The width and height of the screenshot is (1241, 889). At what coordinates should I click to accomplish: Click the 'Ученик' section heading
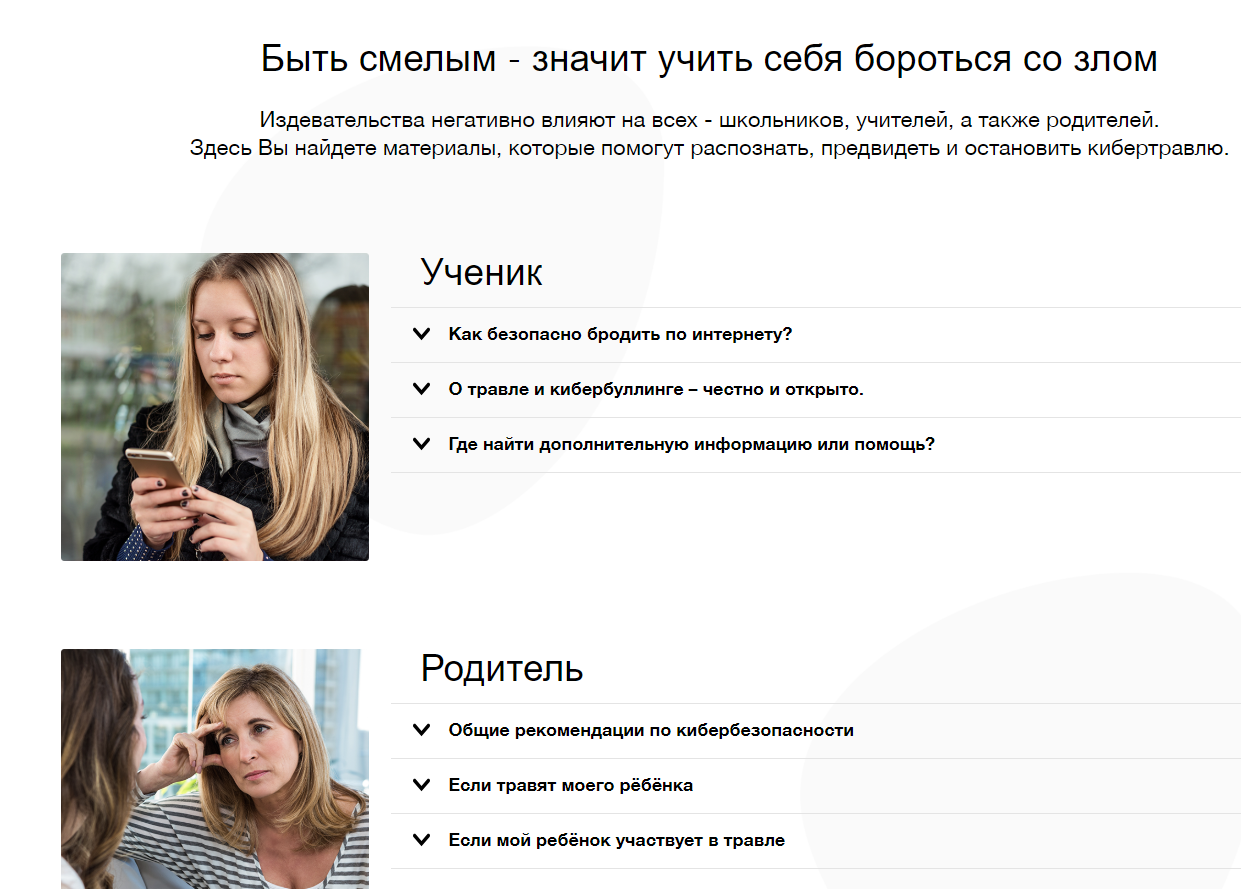coord(482,272)
